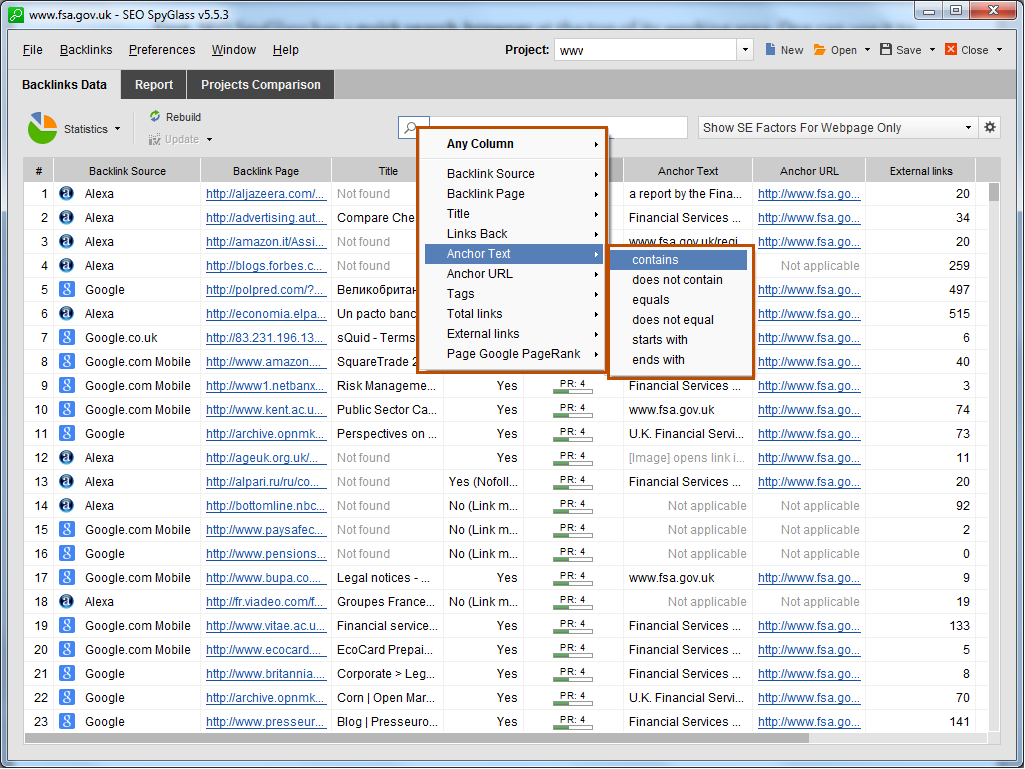Viewport: 1025px width, 769px height.
Task: Select the Backlinks Data tab
Action: (x=64, y=84)
